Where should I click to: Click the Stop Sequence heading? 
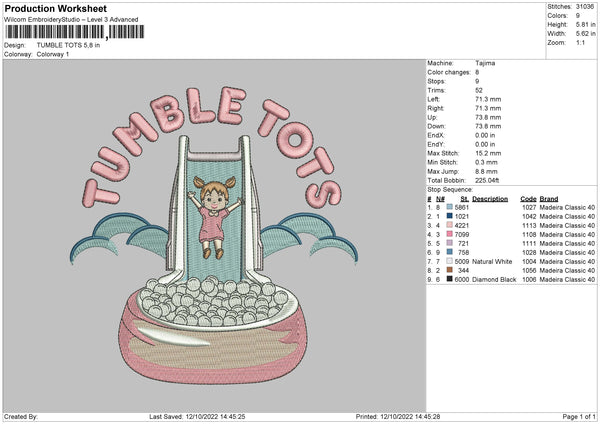448,187
